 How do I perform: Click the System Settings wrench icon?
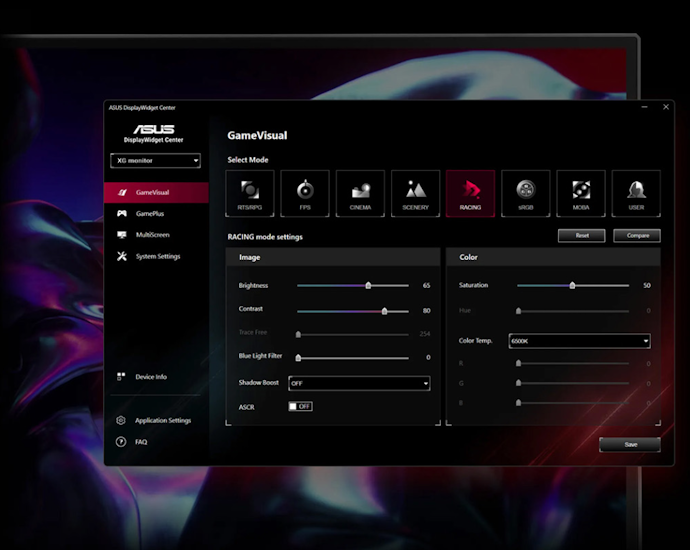(122, 256)
